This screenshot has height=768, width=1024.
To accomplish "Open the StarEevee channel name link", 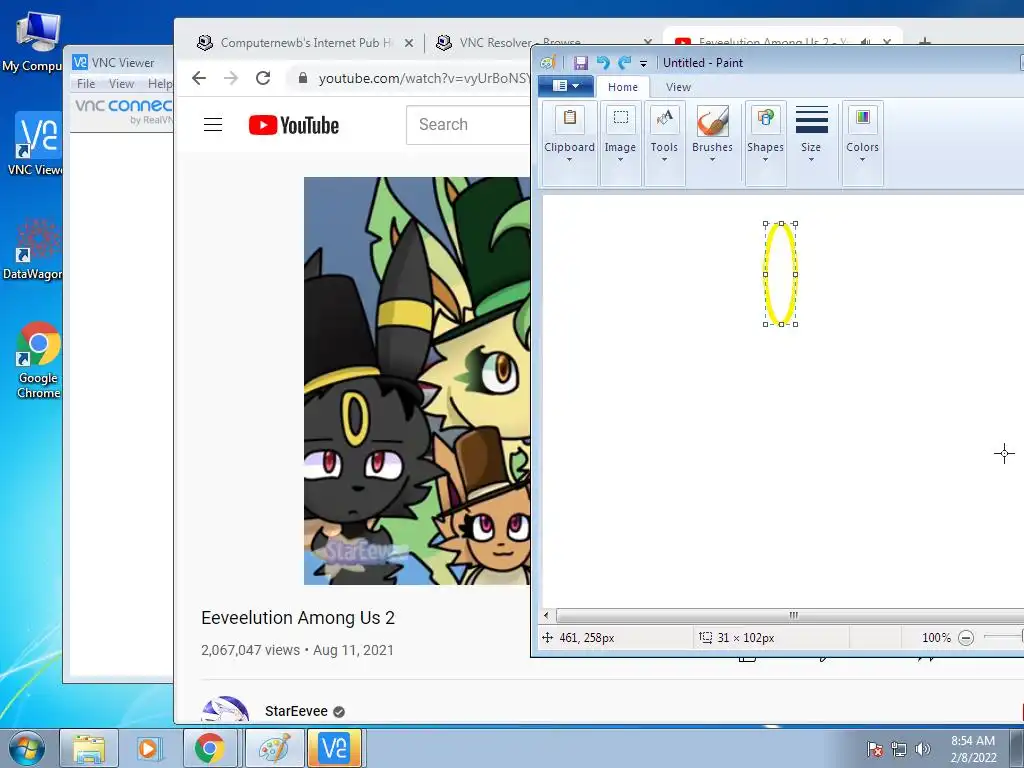I will tap(296, 711).
